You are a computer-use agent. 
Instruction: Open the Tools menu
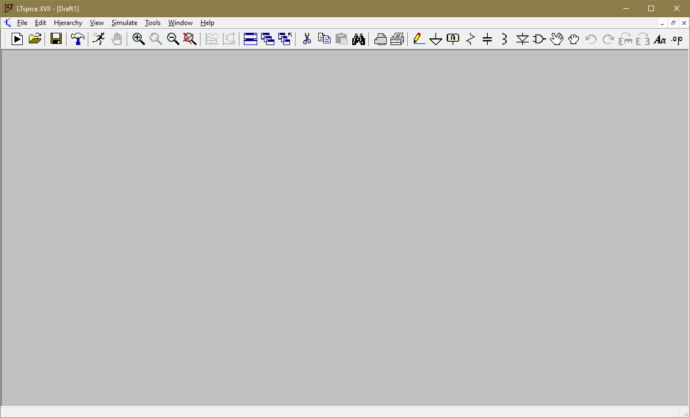(152, 22)
